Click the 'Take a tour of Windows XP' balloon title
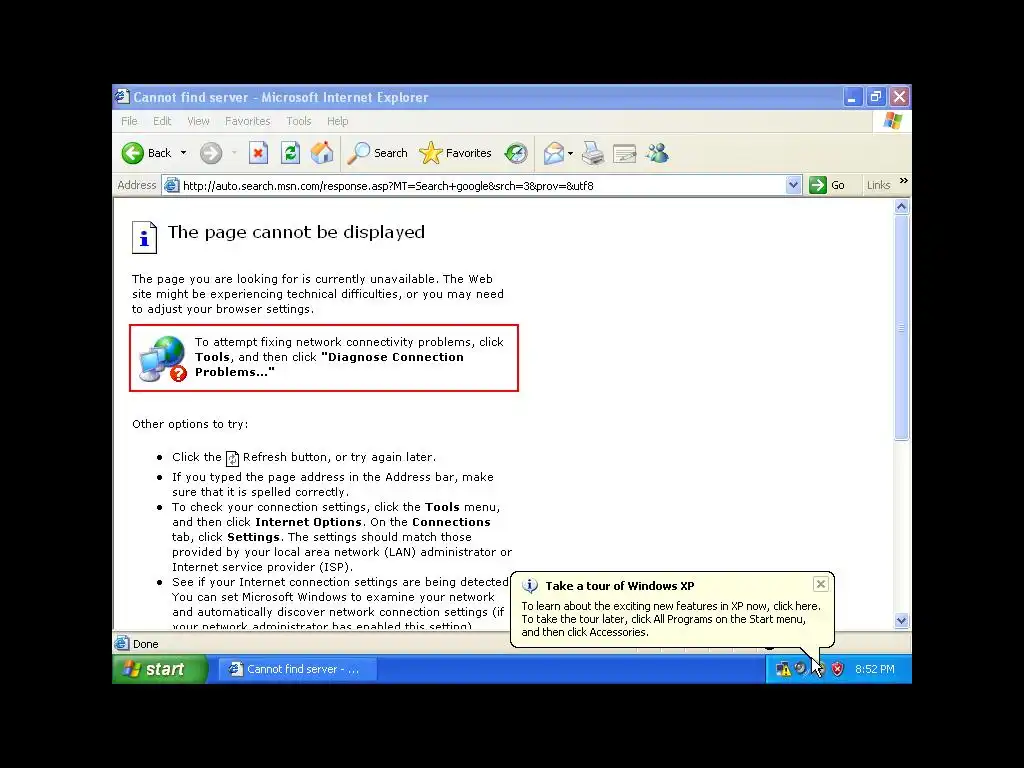Image resolution: width=1024 pixels, height=768 pixels. pos(620,586)
